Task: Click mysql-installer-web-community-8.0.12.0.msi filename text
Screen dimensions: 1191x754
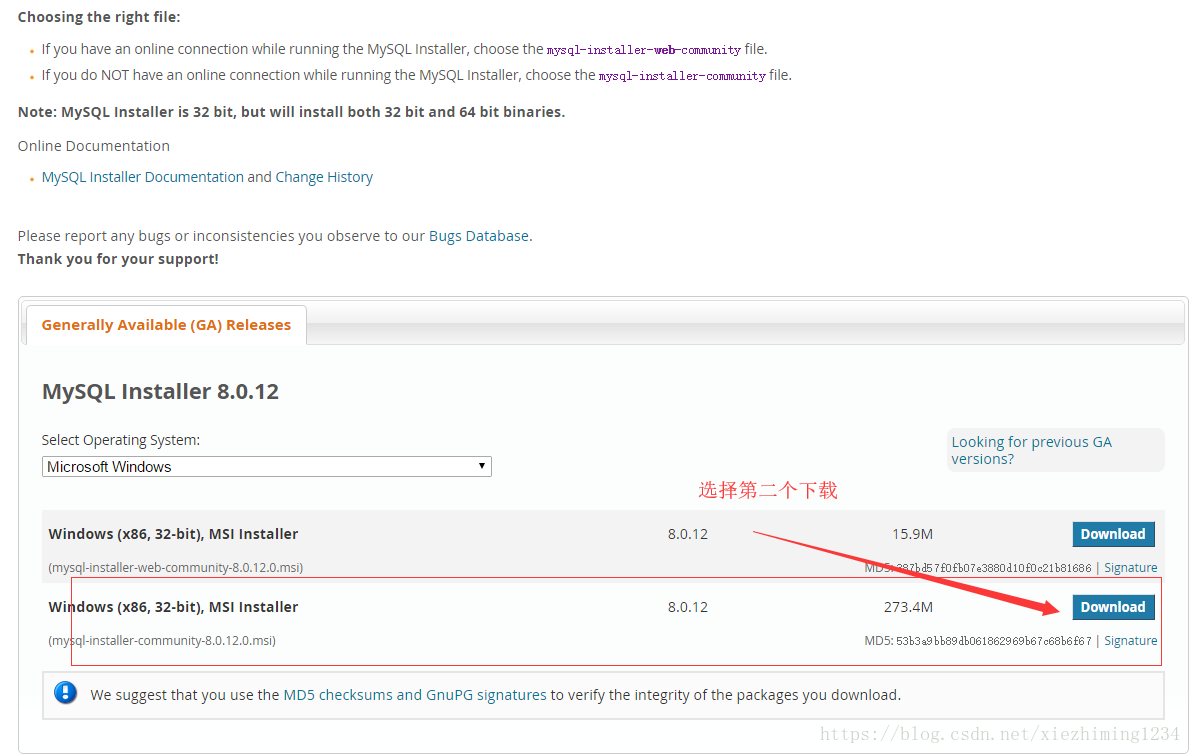Action: pos(176,568)
